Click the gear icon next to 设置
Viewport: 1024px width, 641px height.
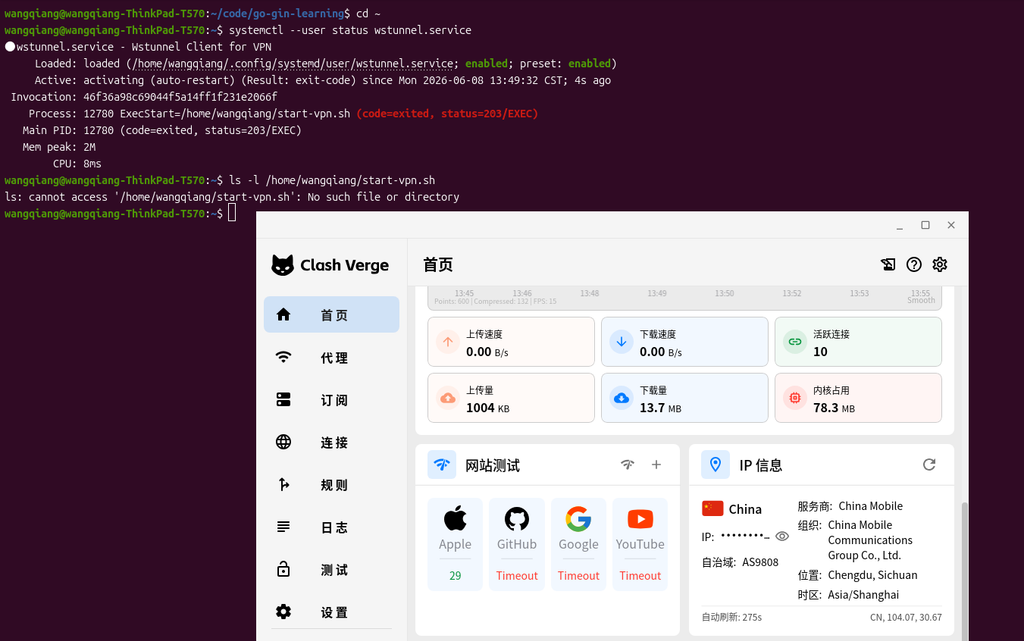(x=283, y=612)
